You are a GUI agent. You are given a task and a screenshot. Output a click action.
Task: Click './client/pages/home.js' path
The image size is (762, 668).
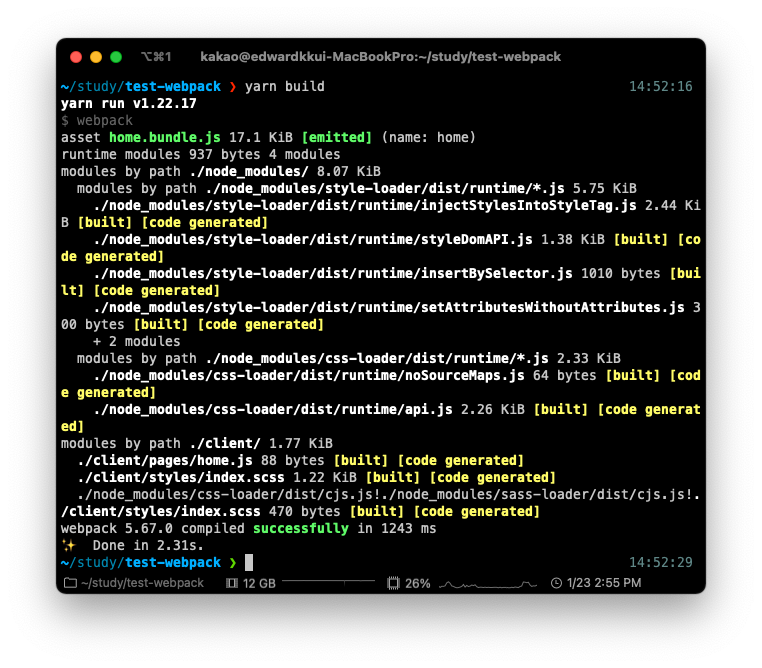coord(165,461)
